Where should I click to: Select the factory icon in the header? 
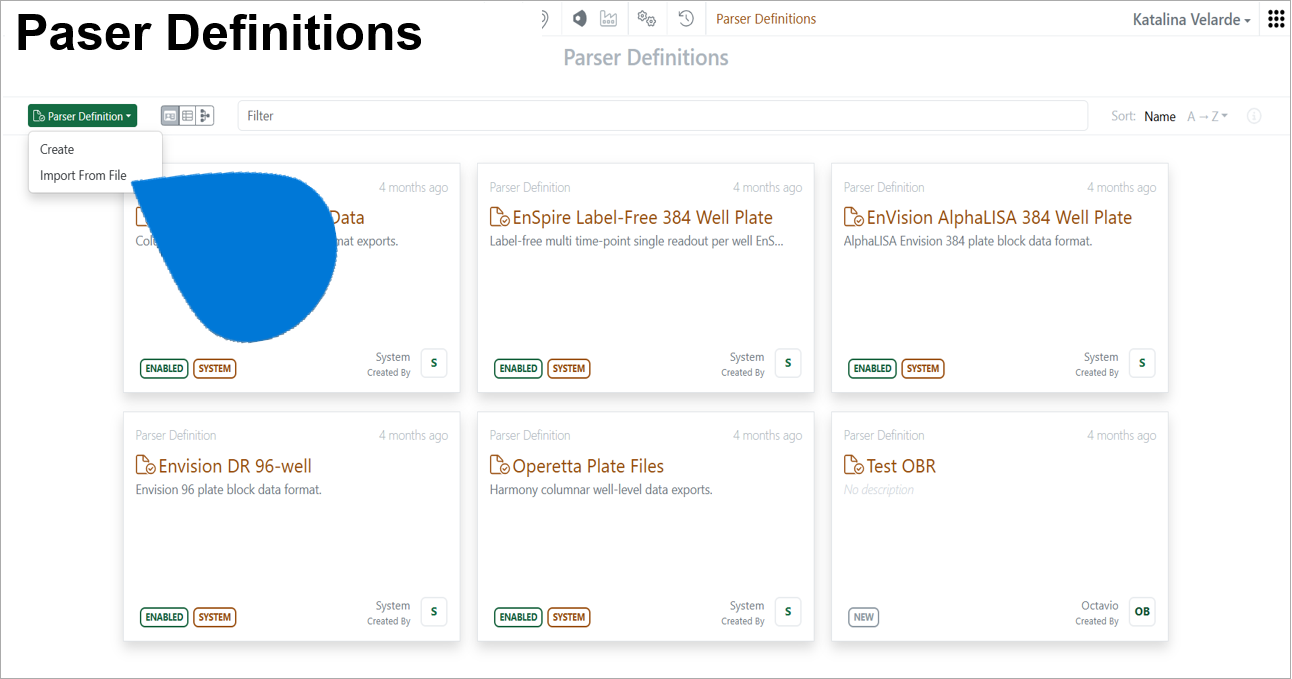pyautogui.click(x=608, y=18)
